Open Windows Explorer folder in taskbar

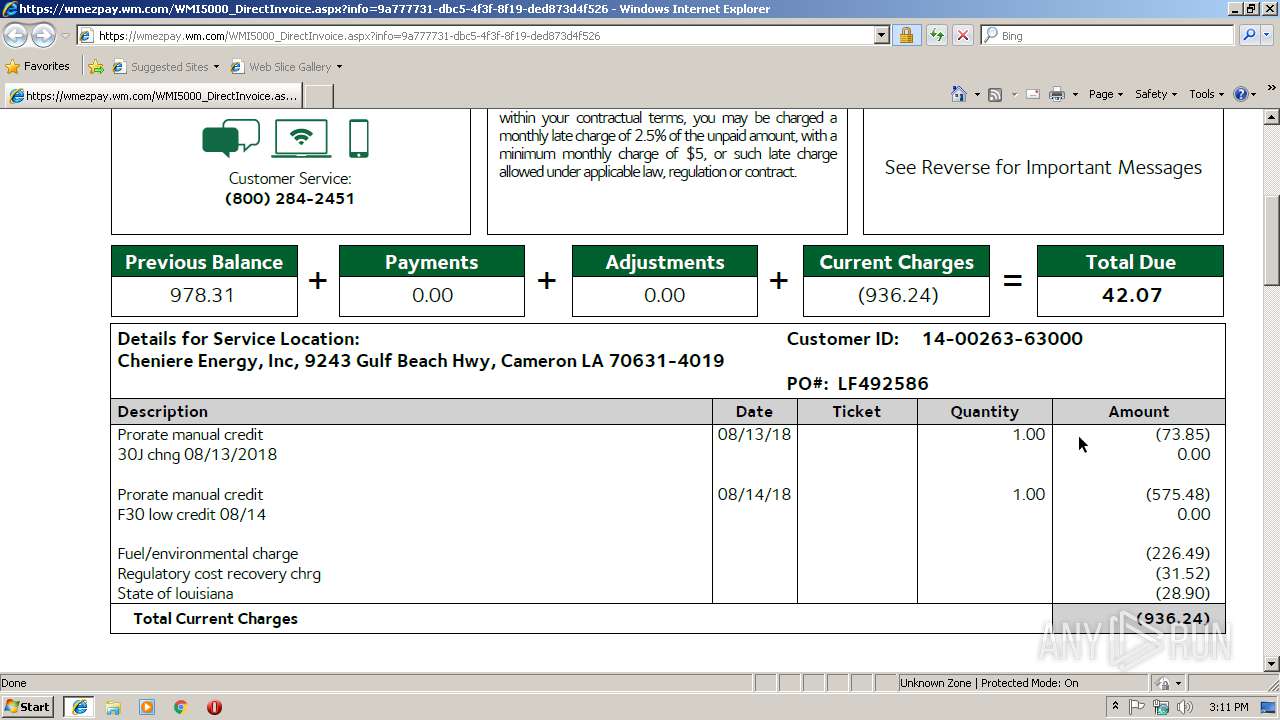pyautogui.click(x=113, y=707)
